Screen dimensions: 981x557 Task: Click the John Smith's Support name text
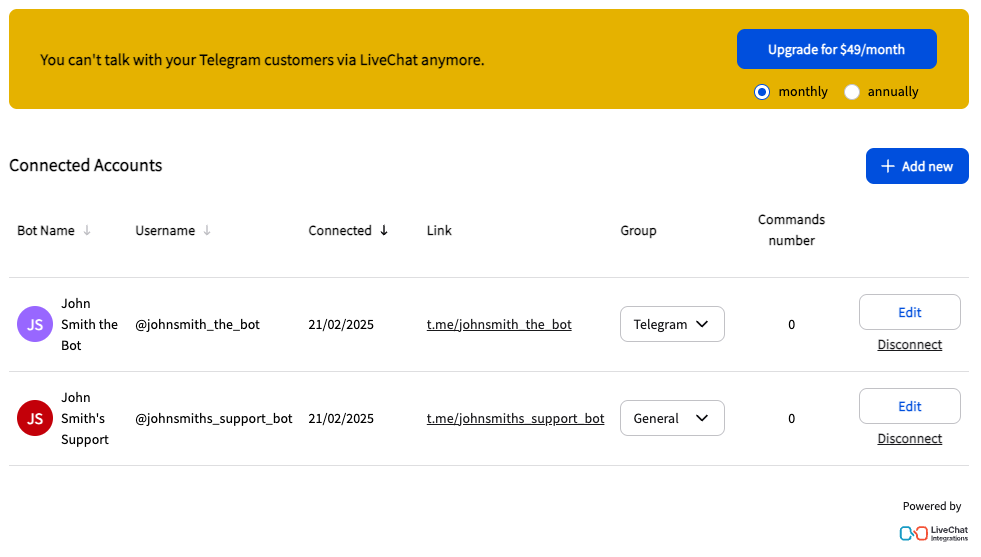84,418
